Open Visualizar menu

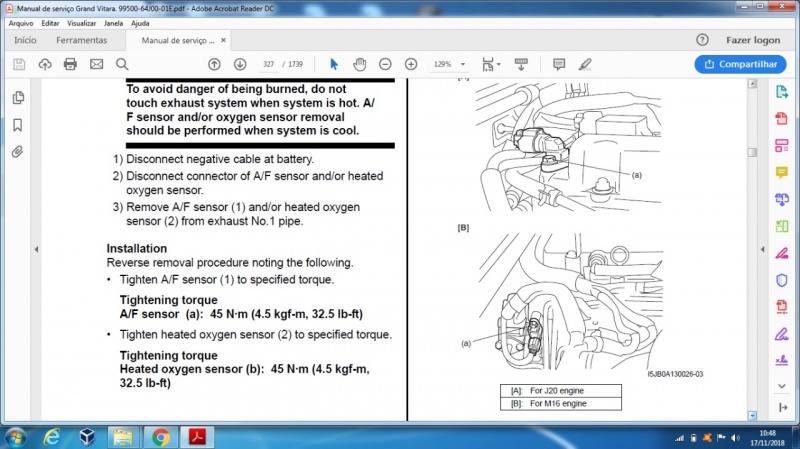82,23
